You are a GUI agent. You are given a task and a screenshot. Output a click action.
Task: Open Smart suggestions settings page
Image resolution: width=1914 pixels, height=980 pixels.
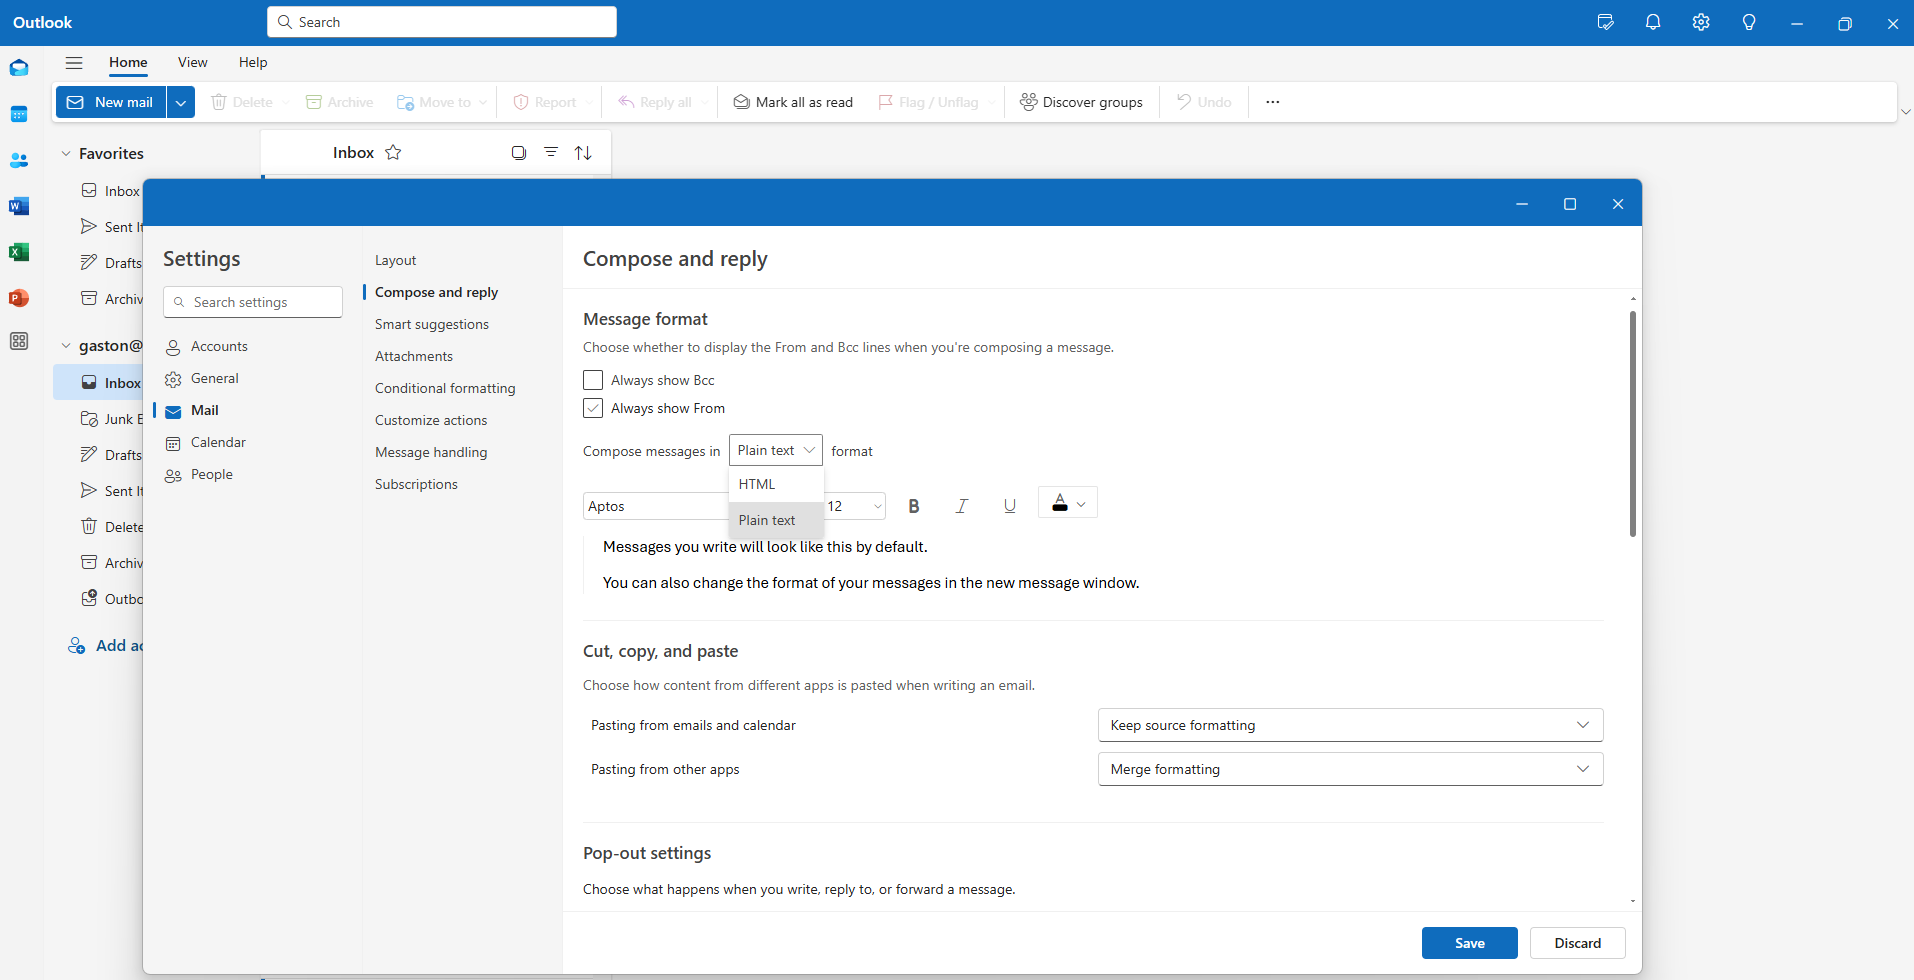click(432, 324)
